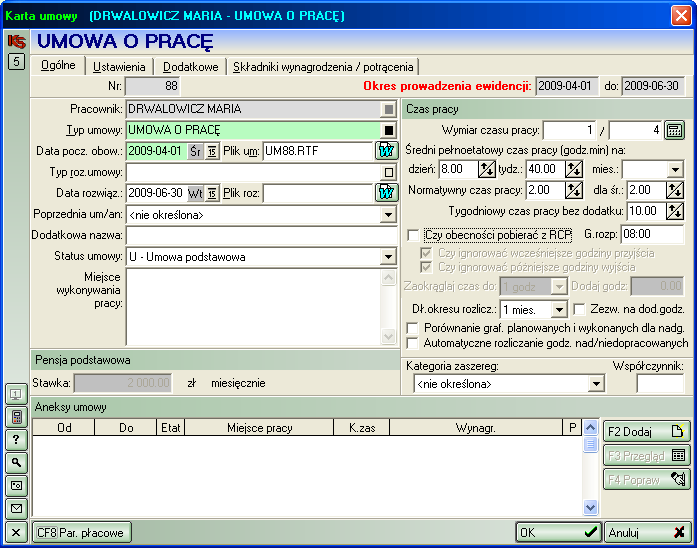Open Składniki wynagrodzenia / potrącenia tab

pyautogui.click(x=323, y=67)
